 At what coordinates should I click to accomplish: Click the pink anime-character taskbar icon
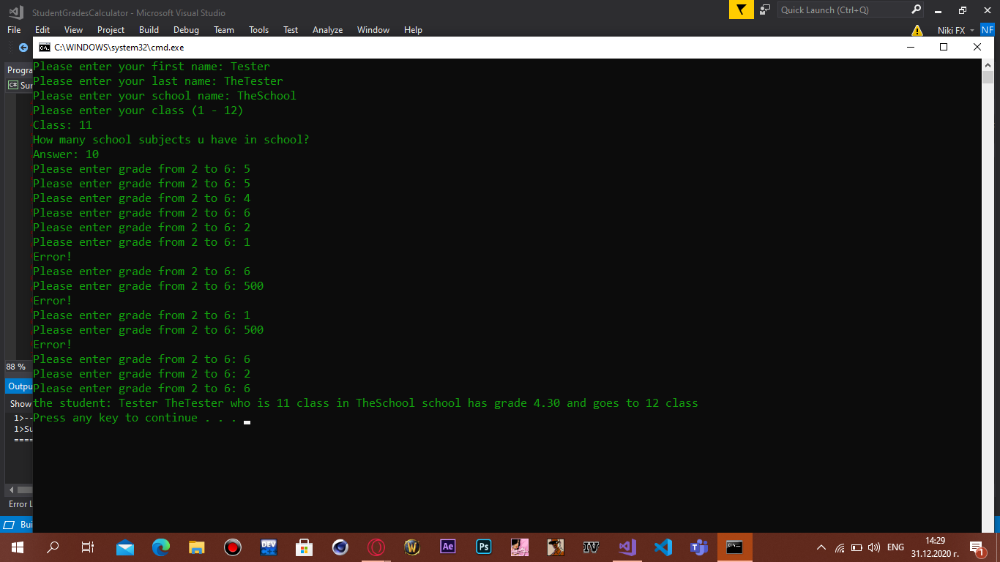coord(520,547)
